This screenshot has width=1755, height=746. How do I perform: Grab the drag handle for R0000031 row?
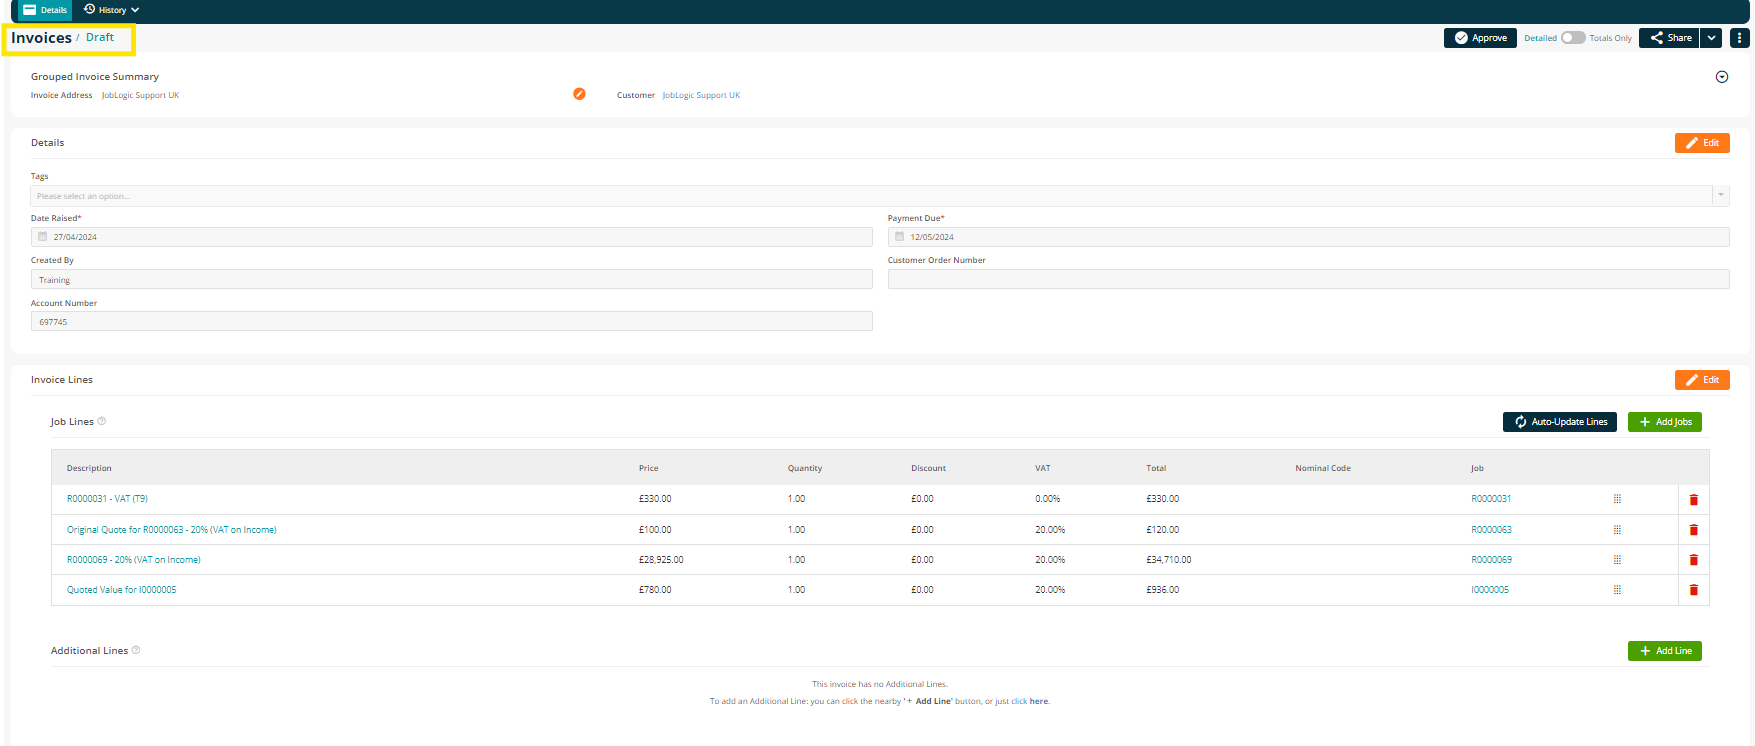(1617, 499)
